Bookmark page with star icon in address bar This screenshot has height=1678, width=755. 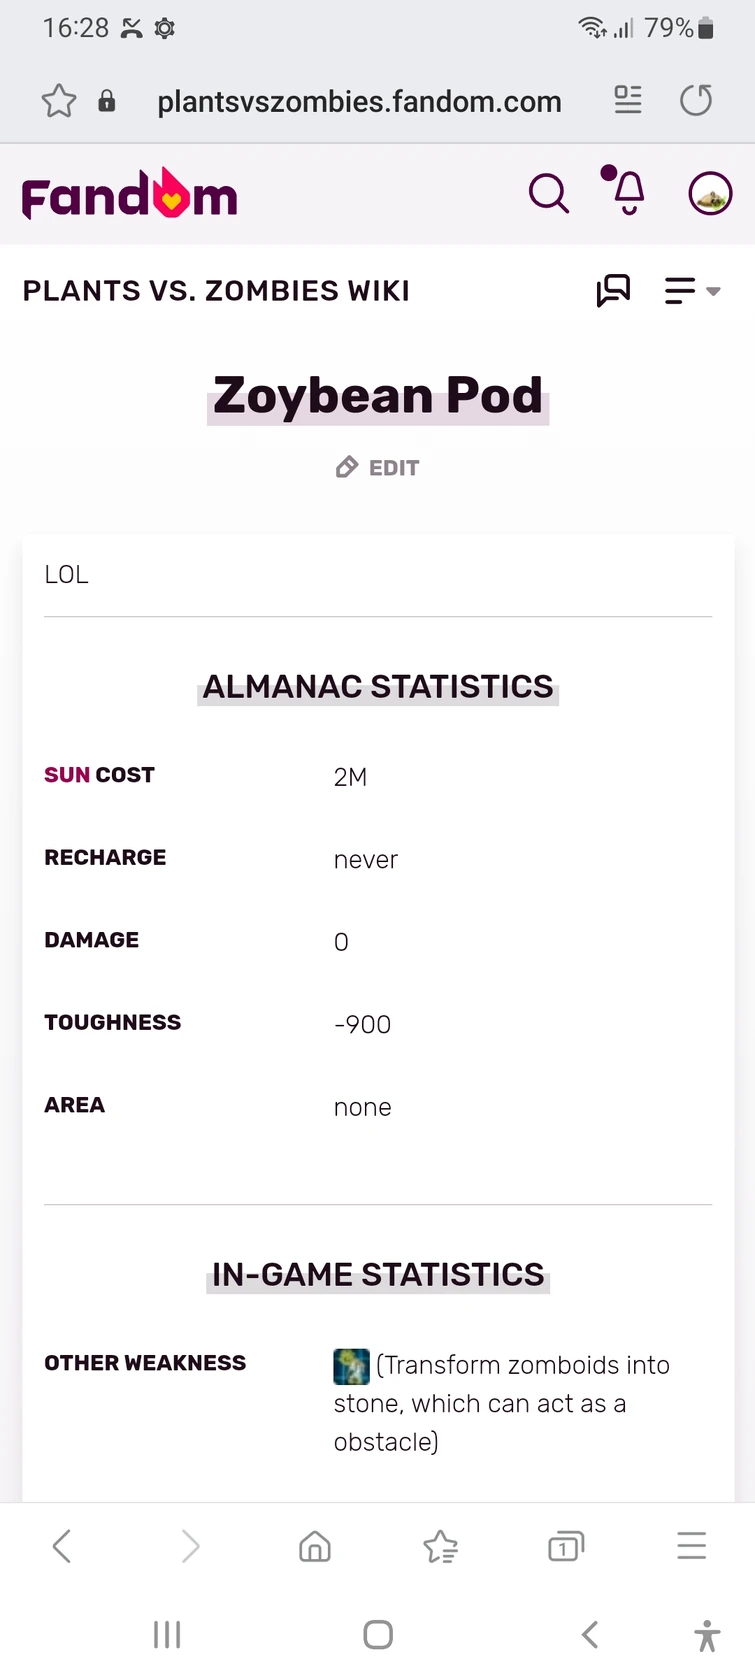pos(59,101)
